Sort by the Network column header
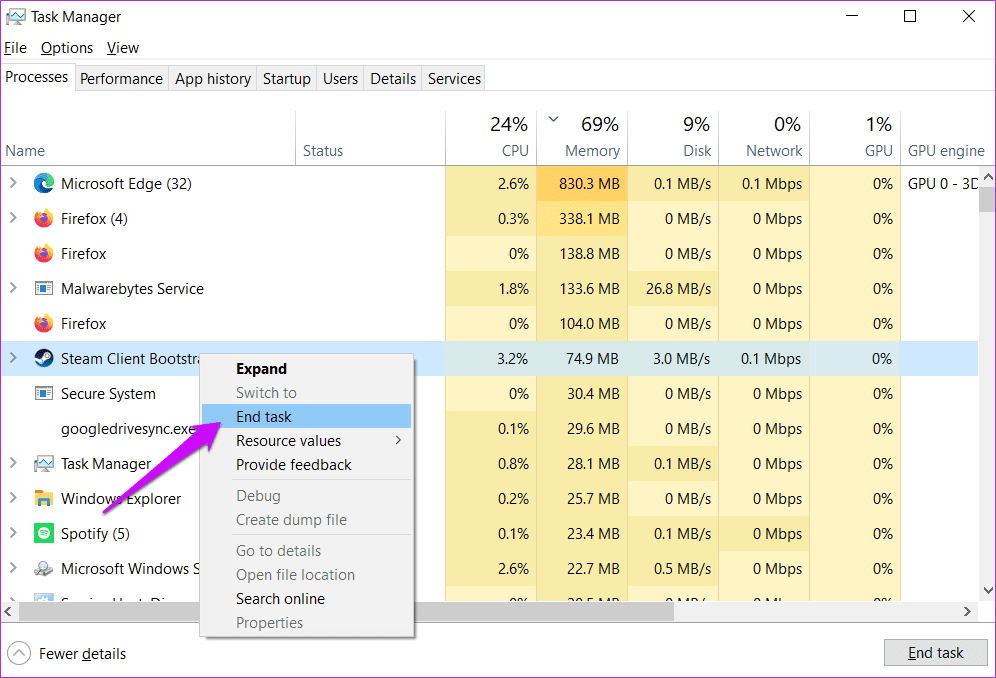 (x=764, y=139)
